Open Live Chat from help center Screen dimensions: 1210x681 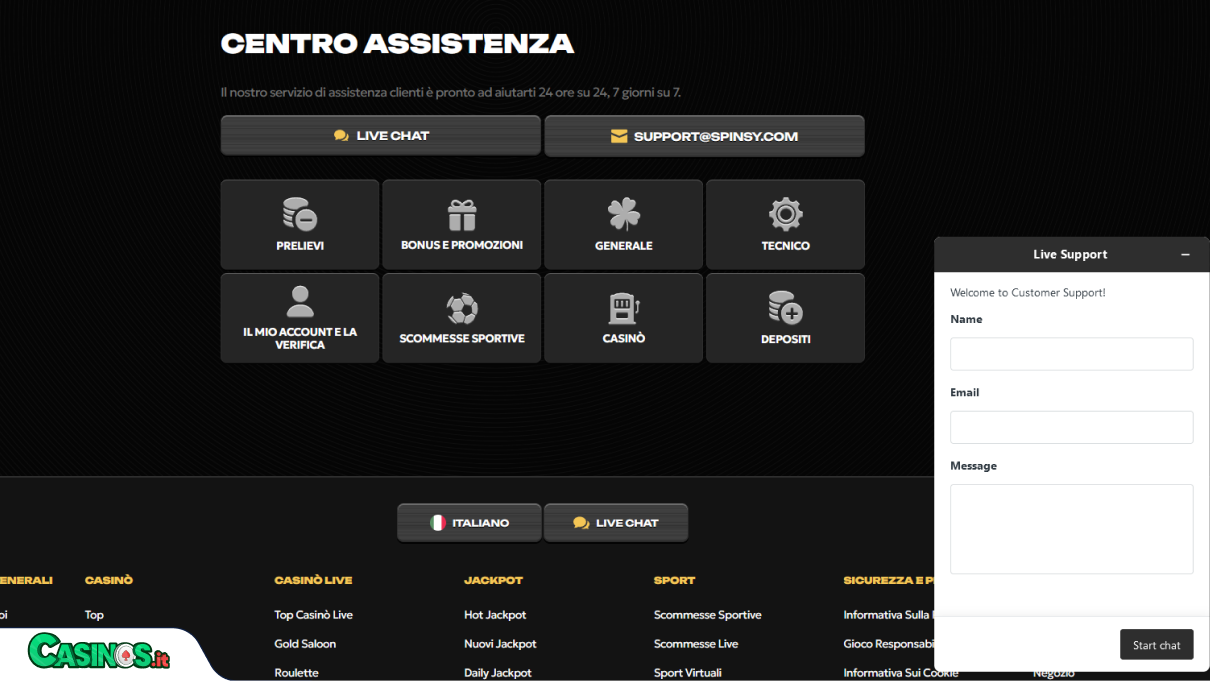pyautogui.click(x=381, y=135)
